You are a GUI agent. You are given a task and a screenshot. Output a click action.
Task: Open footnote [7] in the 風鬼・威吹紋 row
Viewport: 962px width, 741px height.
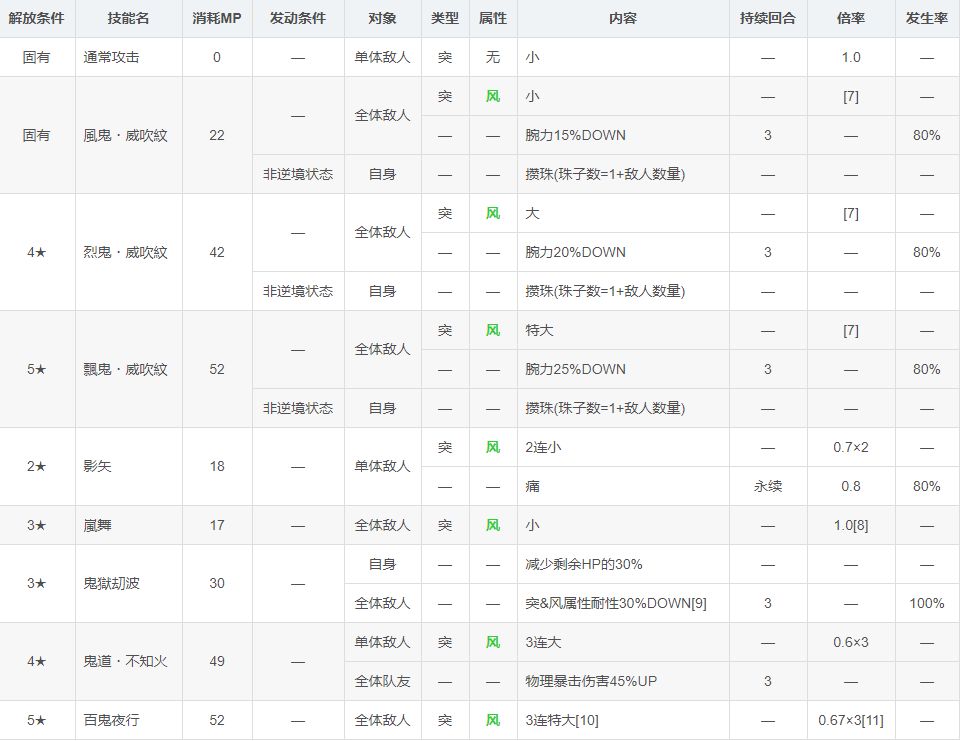coord(850,97)
